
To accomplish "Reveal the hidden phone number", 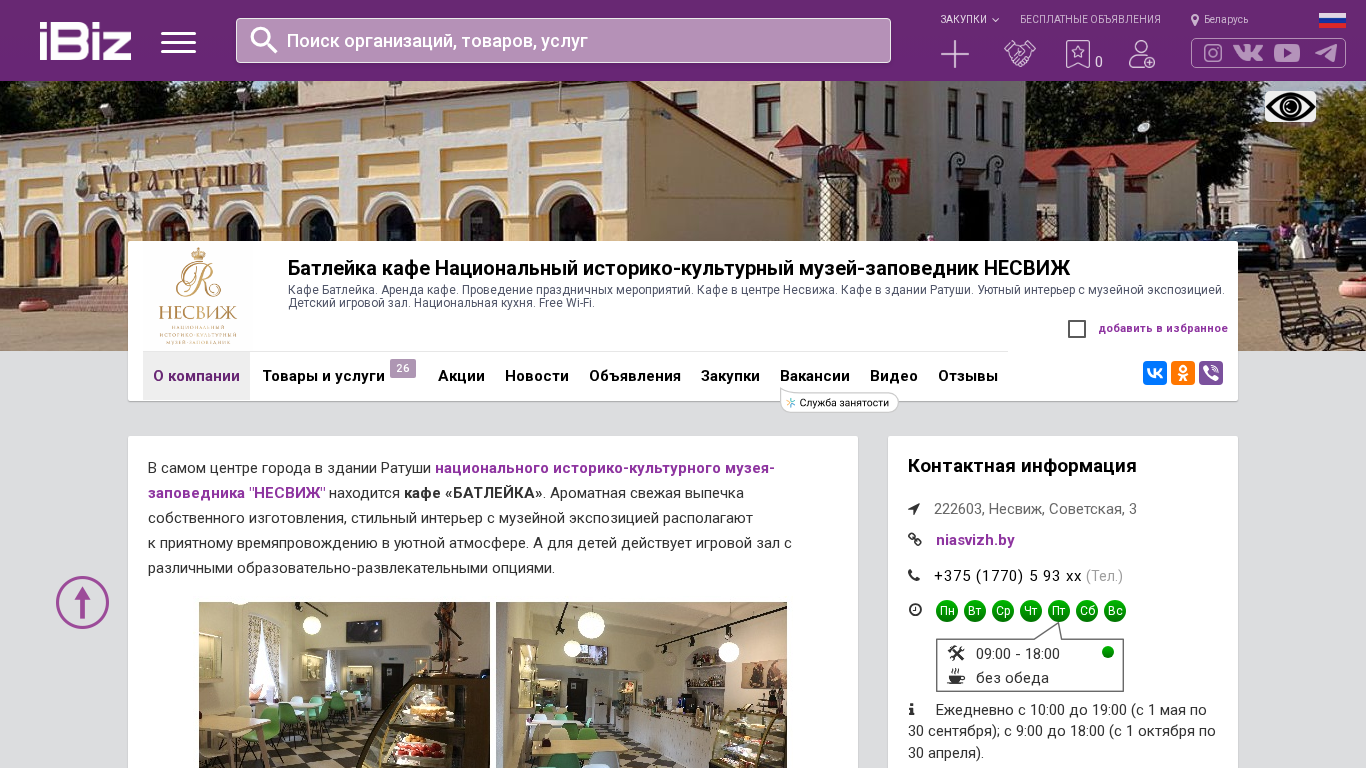I will point(1008,576).
